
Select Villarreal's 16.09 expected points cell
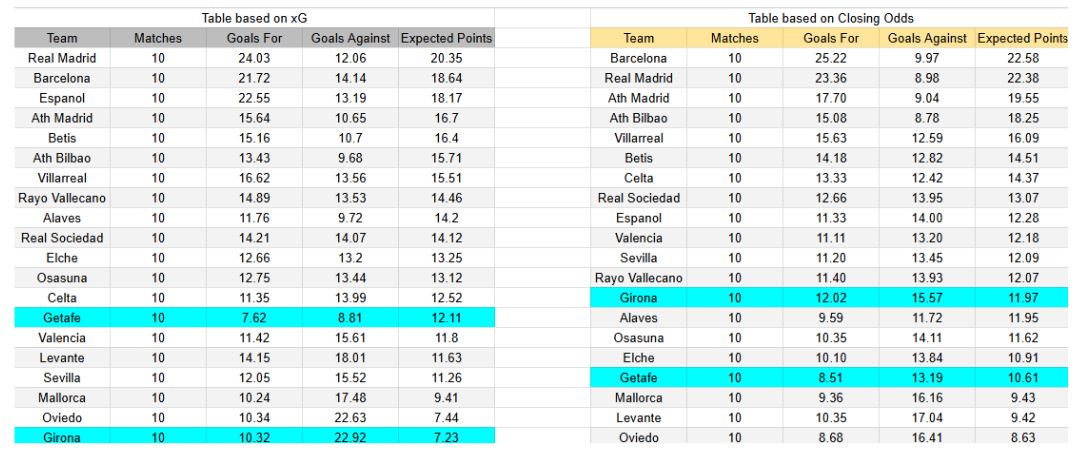tap(1022, 138)
